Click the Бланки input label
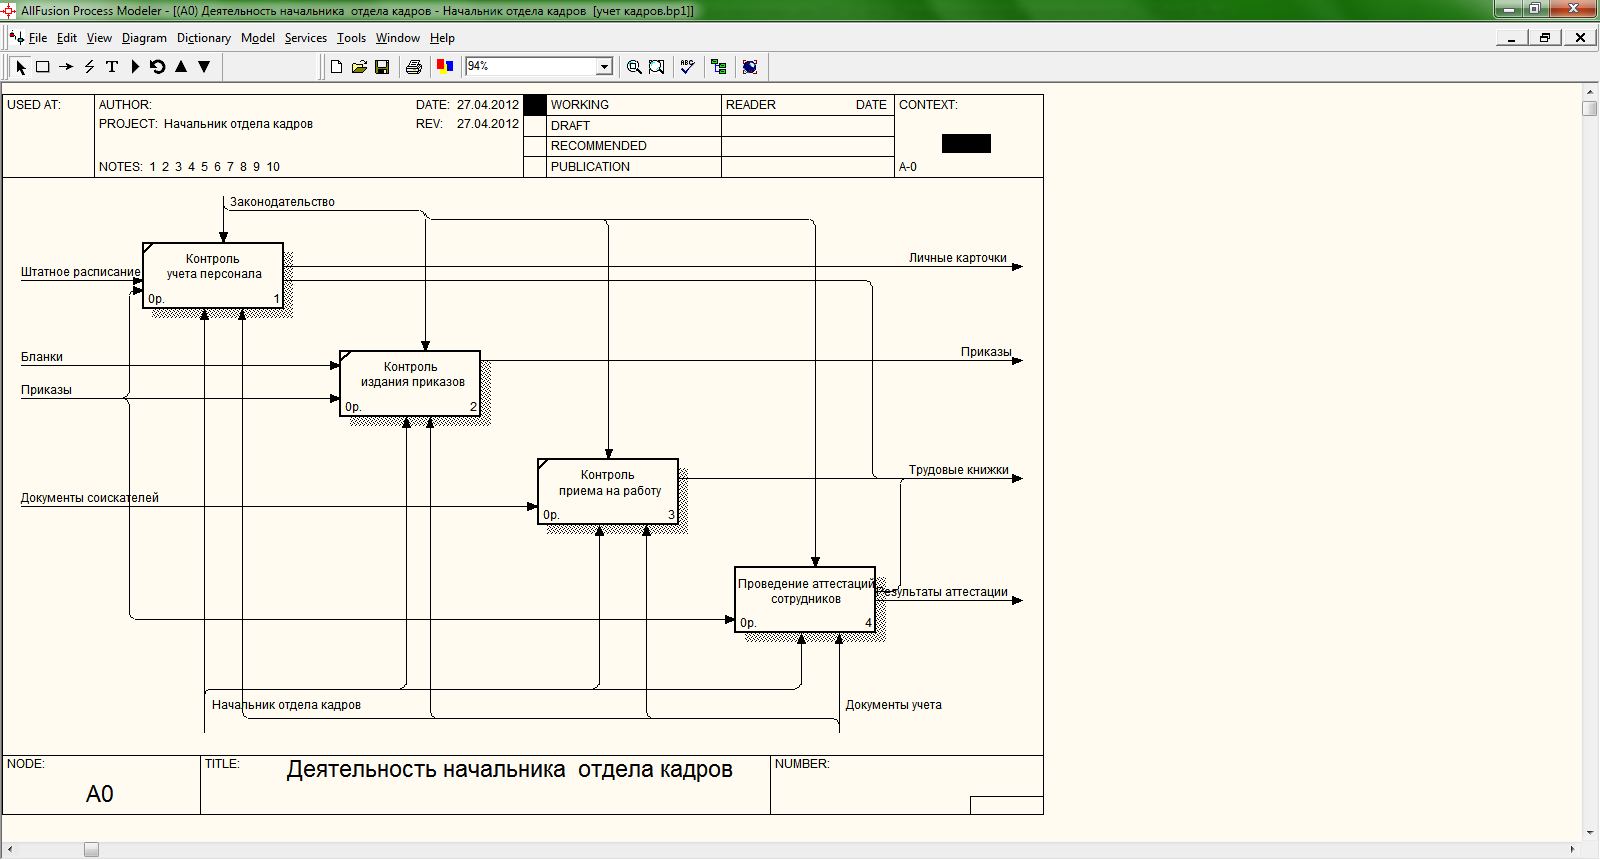 tap(42, 357)
